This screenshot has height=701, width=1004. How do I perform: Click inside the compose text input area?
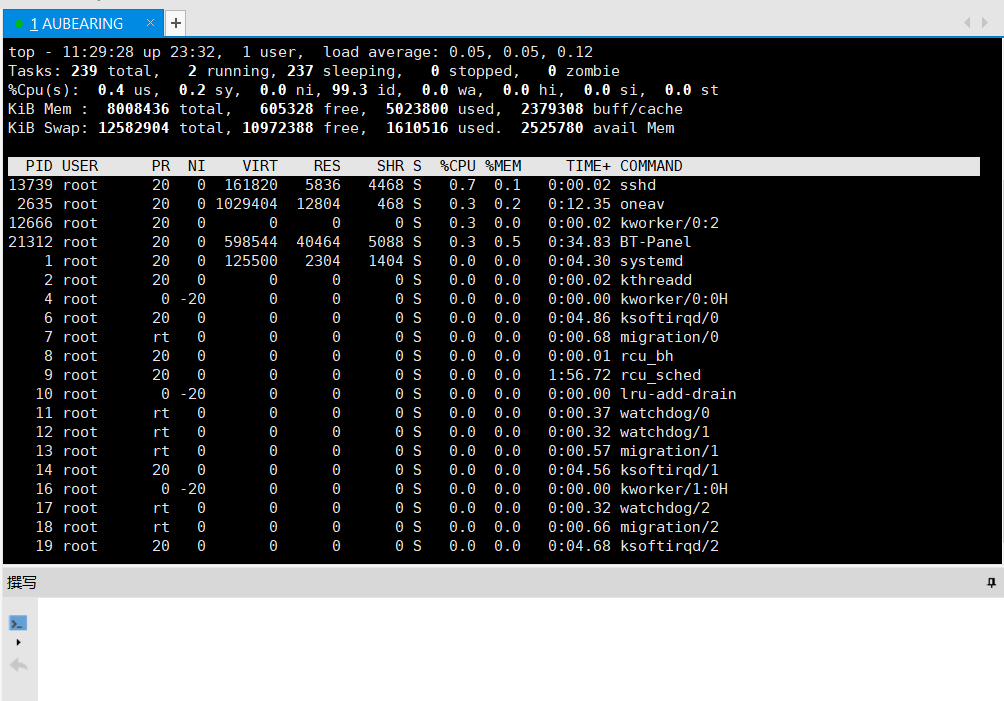(x=520, y=649)
